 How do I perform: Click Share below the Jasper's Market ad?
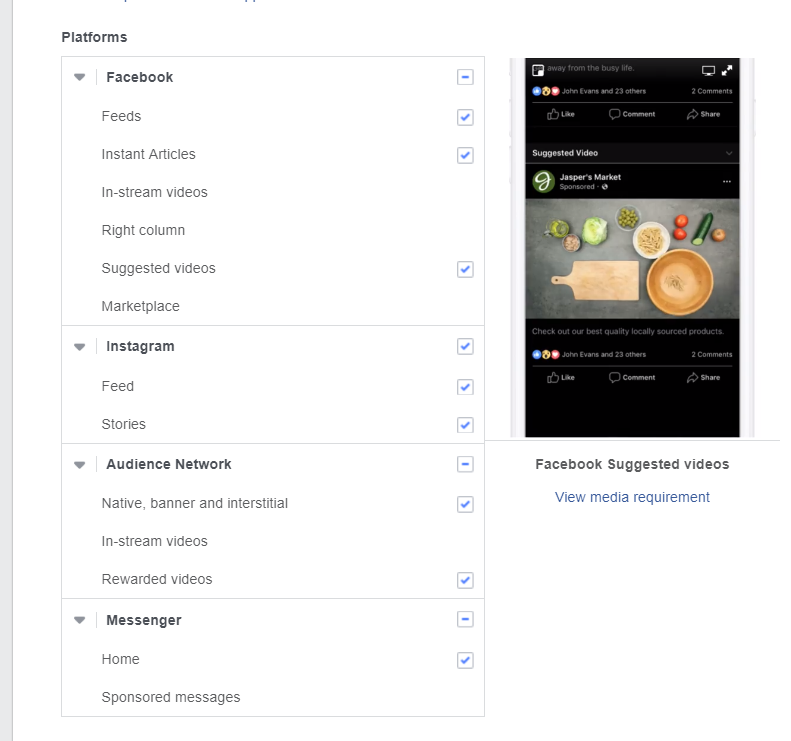pos(703,377)
